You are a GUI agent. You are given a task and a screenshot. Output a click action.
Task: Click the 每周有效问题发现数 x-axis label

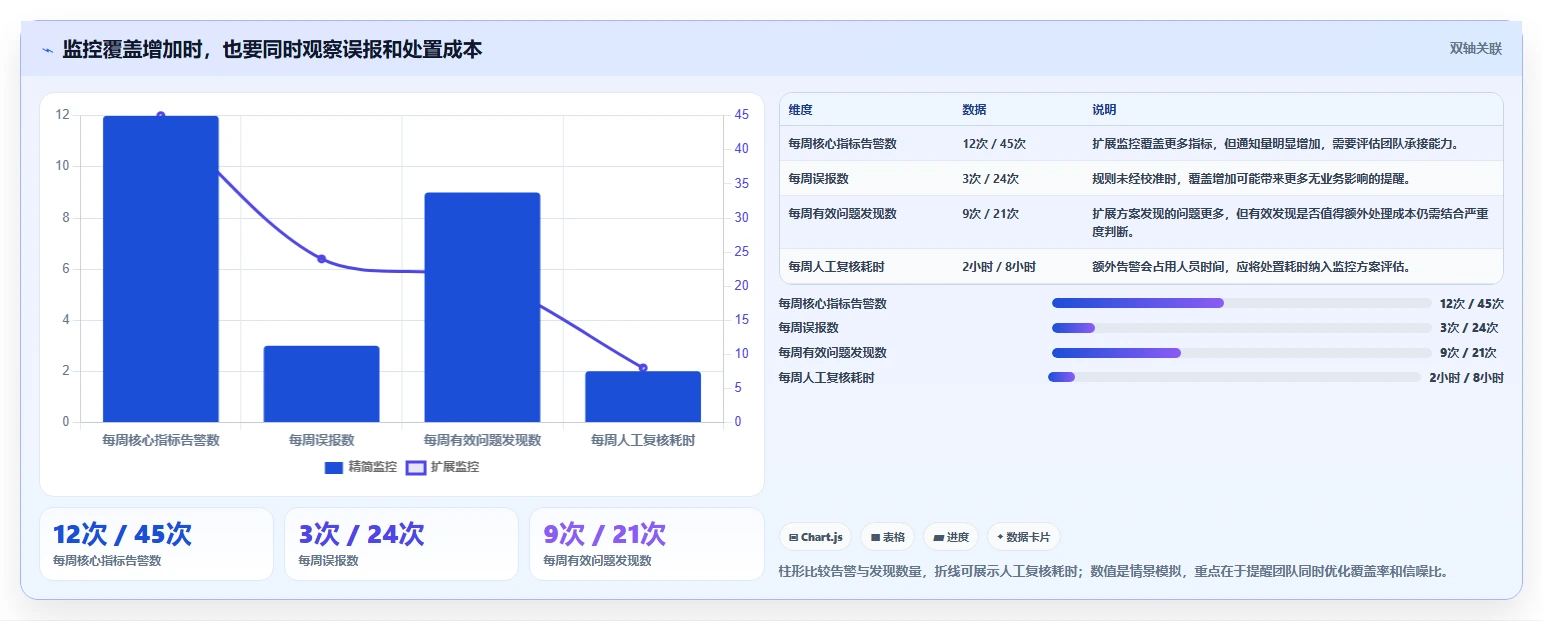[x=482, y=440]
